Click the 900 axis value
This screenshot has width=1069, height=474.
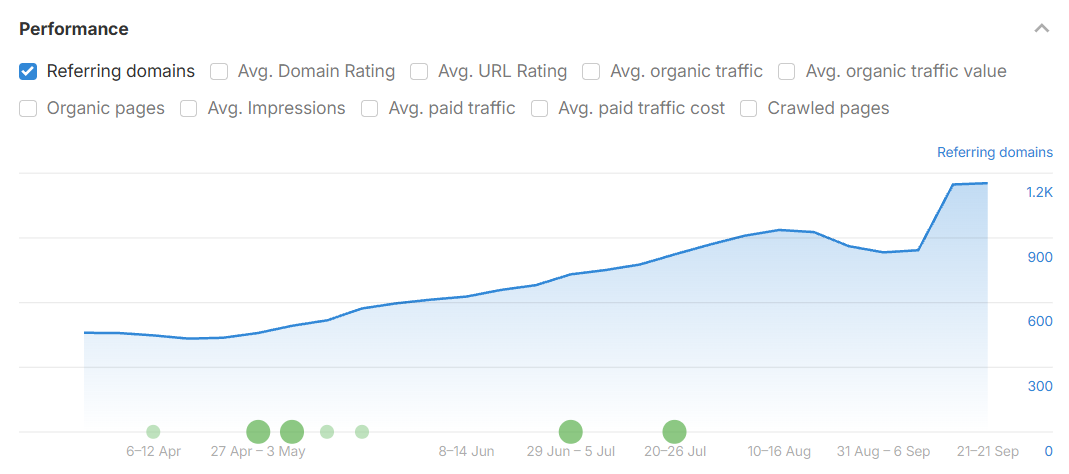coord(1040,257)
